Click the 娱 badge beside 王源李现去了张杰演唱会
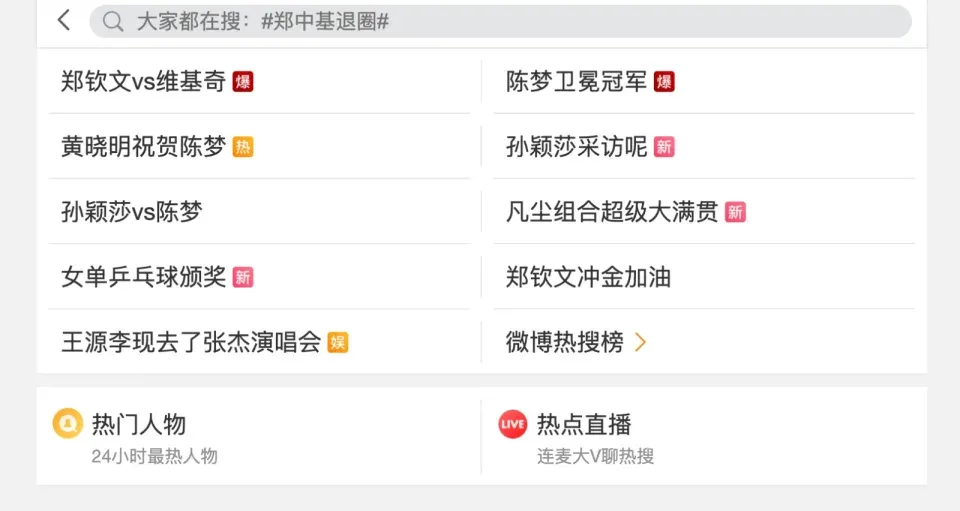Viewport: 960px width, 511px height. 338,342
